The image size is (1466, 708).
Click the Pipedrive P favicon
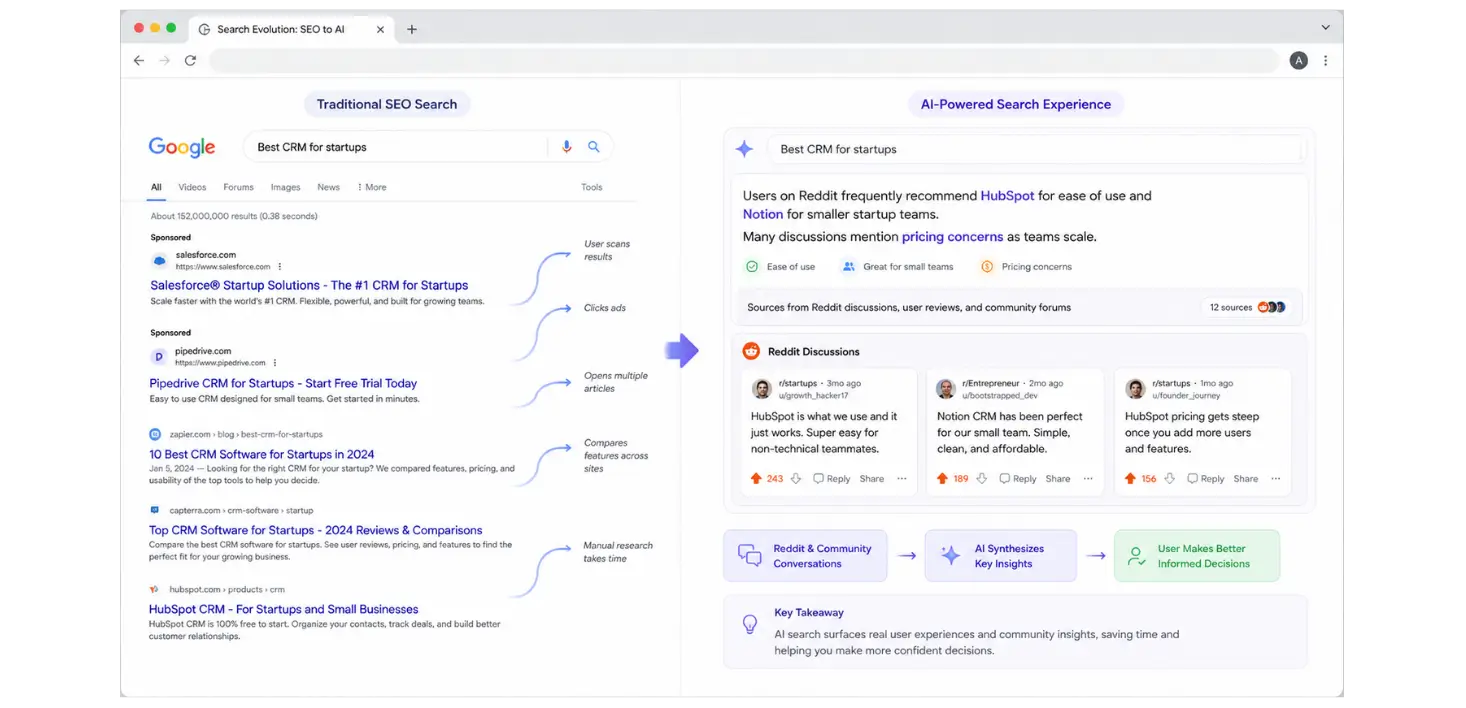(x=158, y=357)
